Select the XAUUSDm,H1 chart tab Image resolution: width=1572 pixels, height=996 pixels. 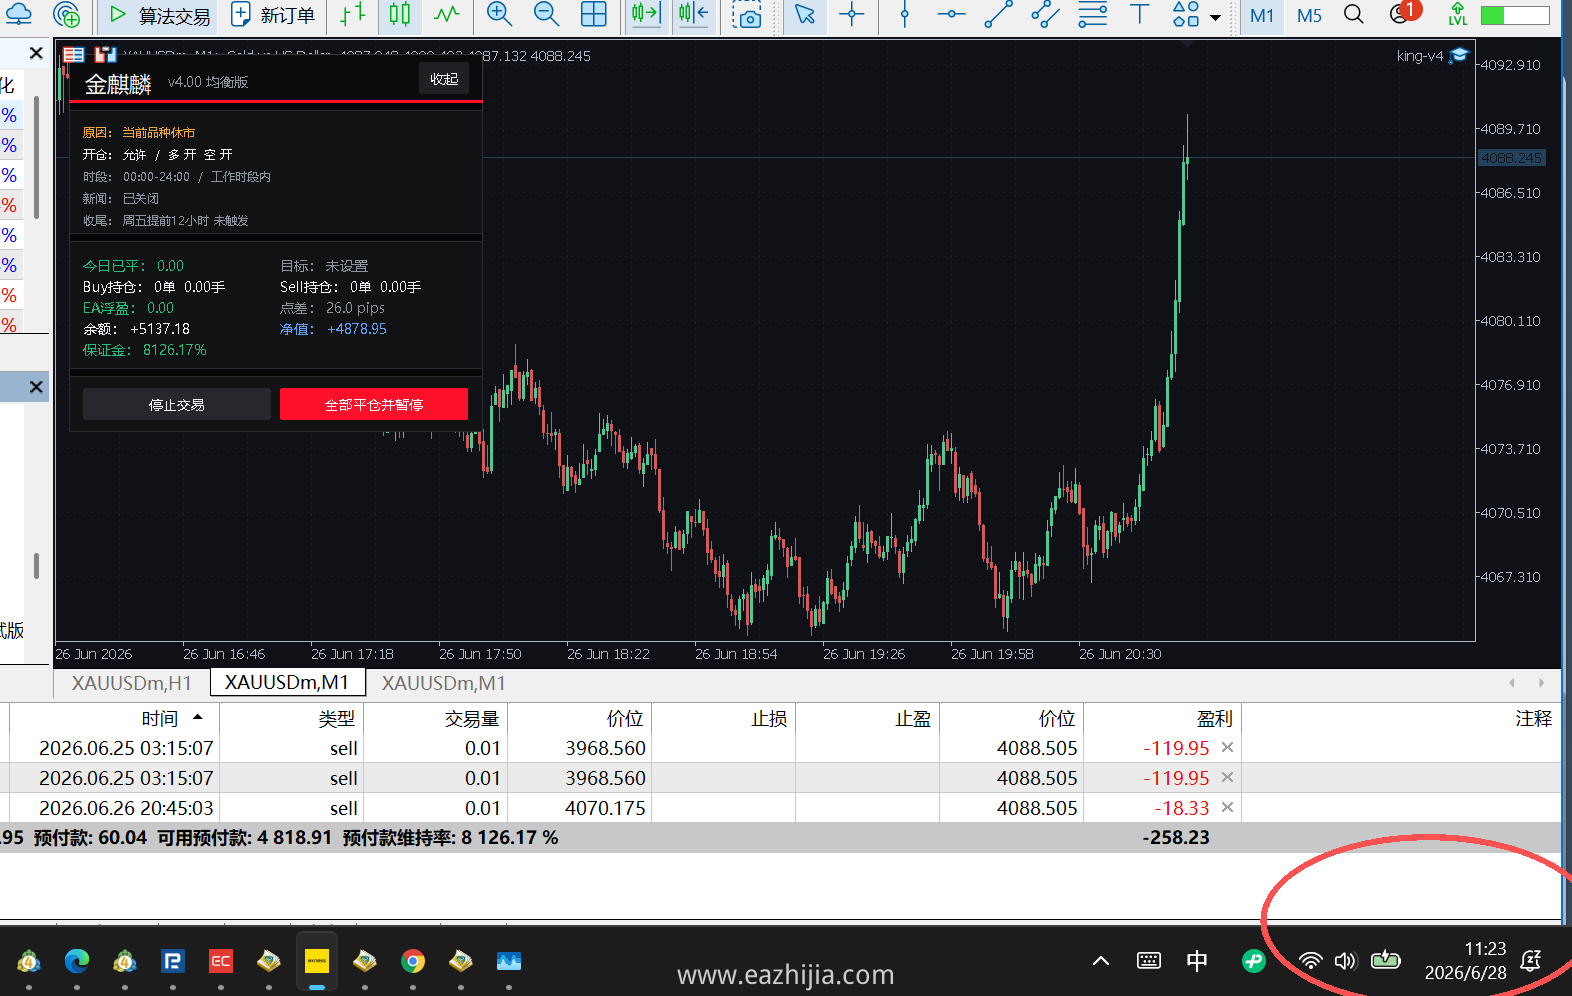131,682
